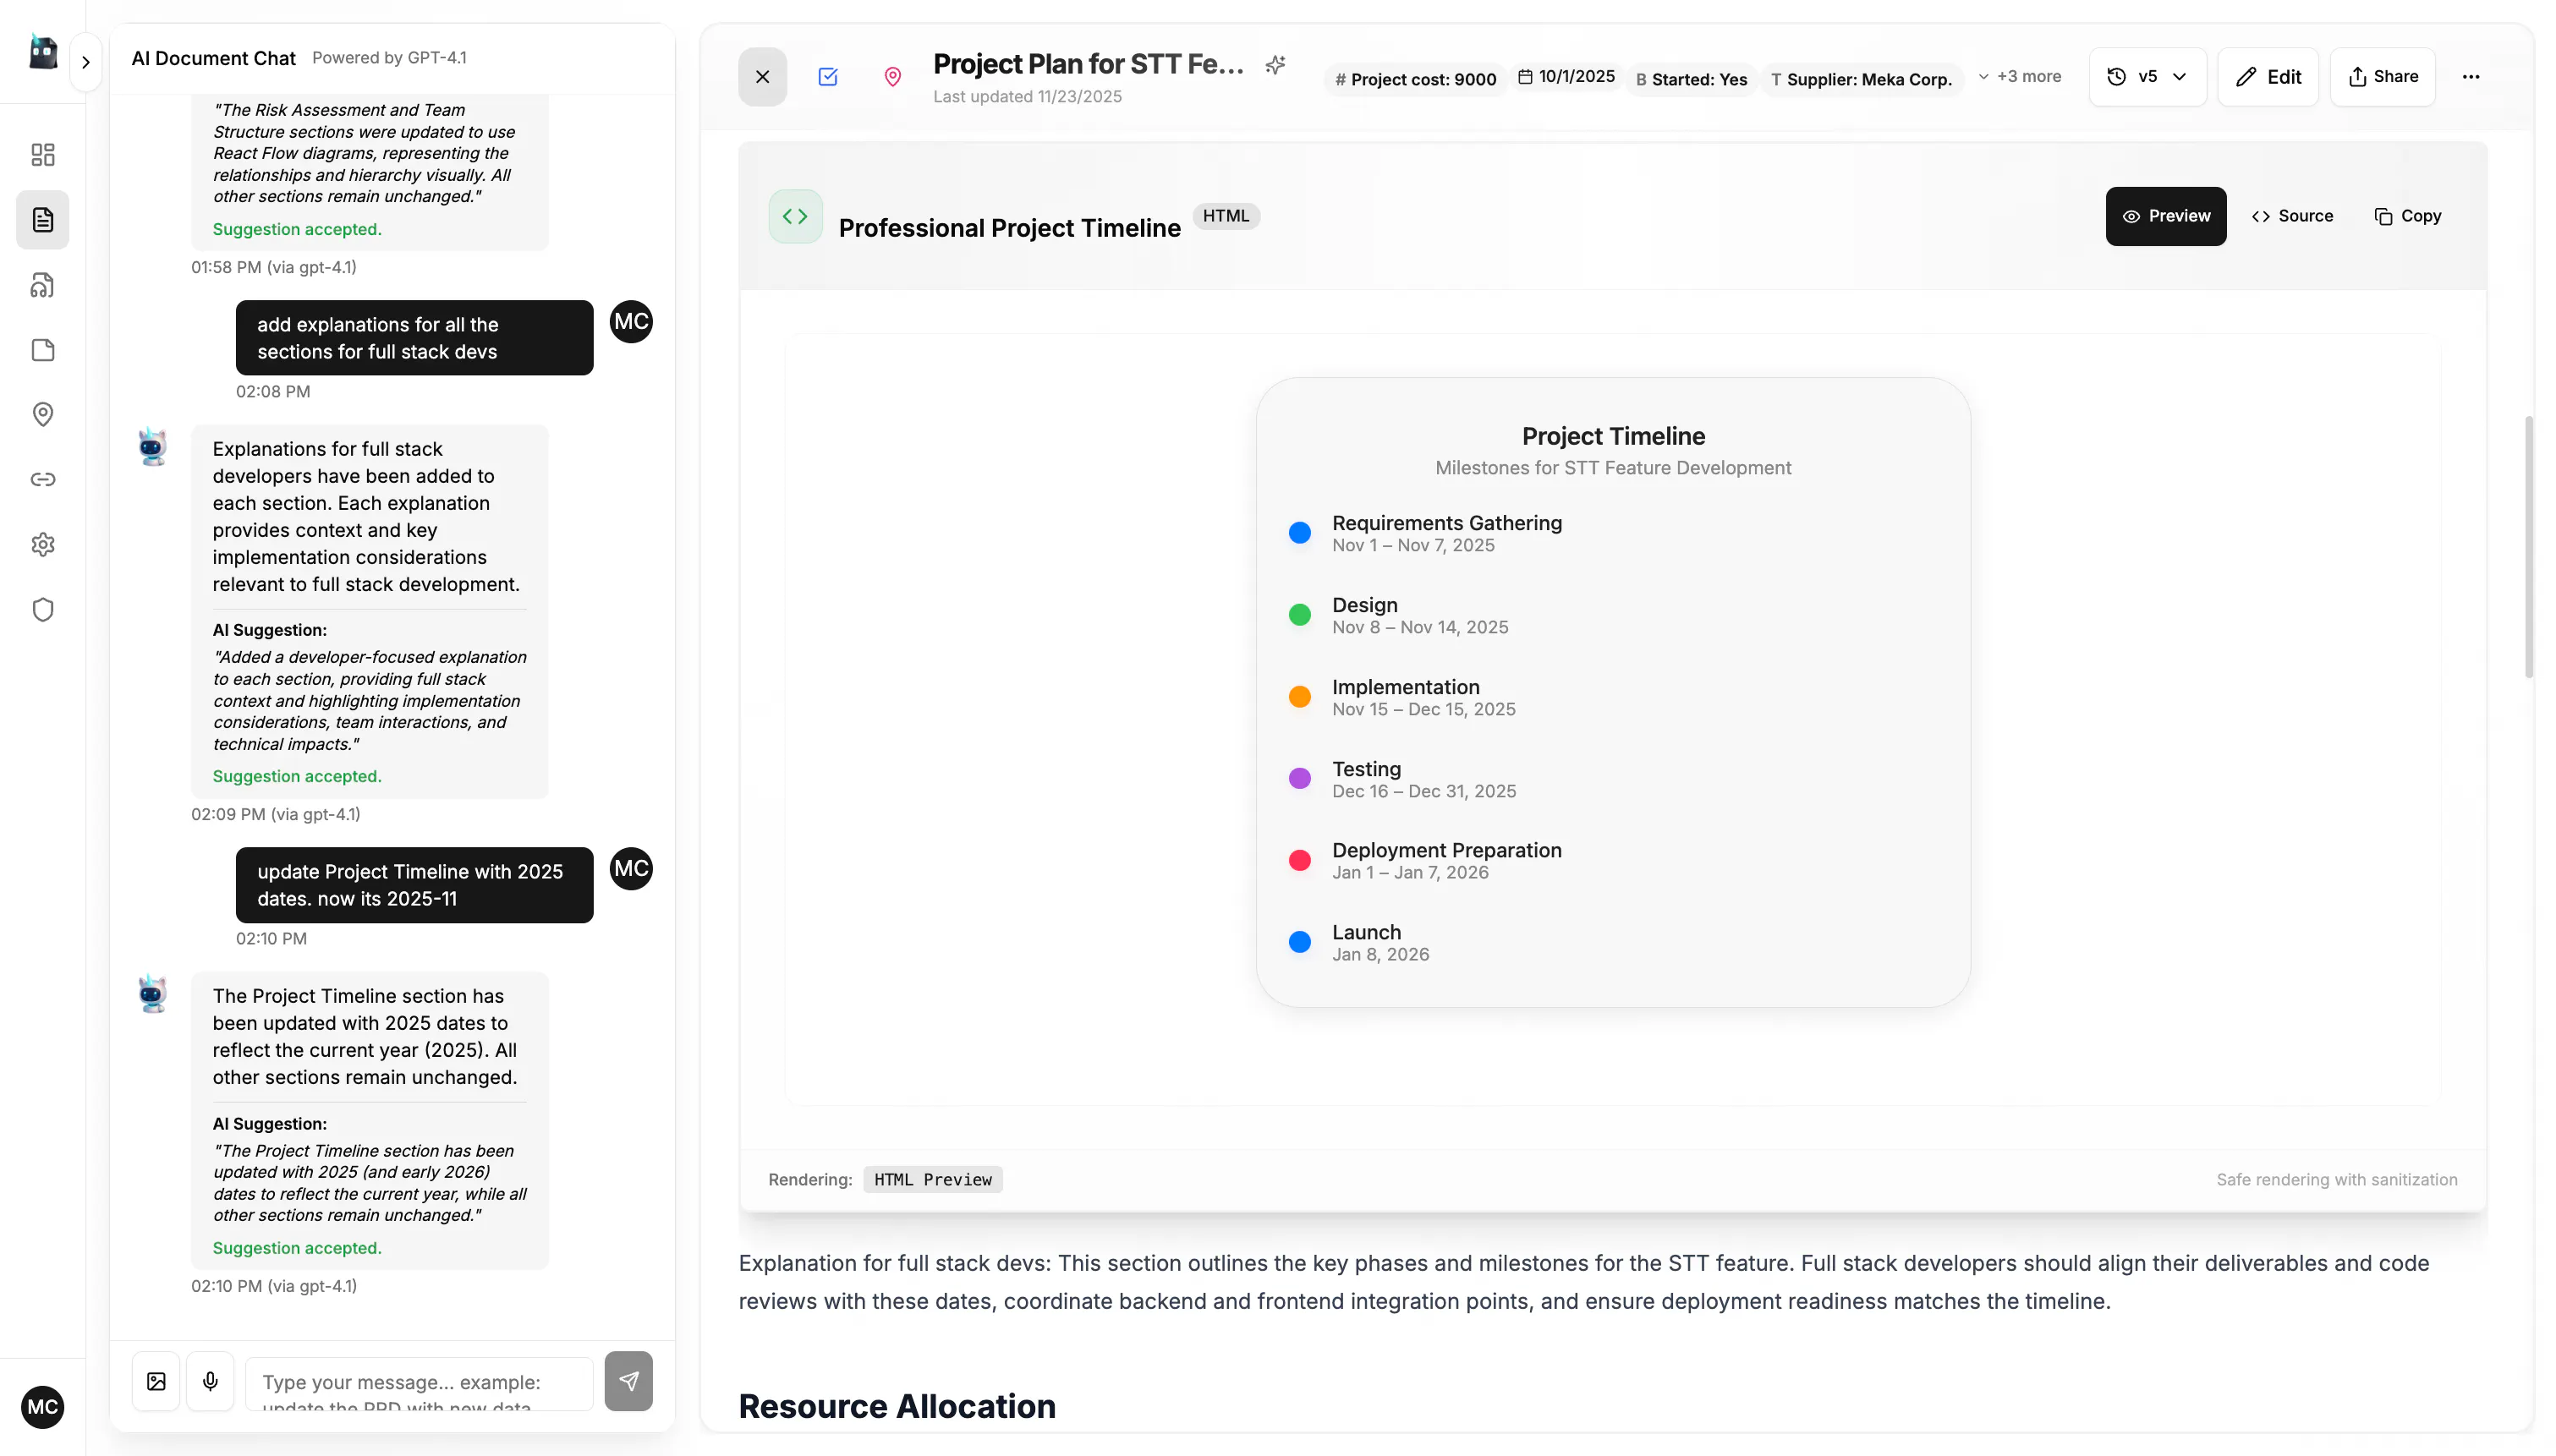
Task: Open the three-dot more options menu
Action: 2470,77
